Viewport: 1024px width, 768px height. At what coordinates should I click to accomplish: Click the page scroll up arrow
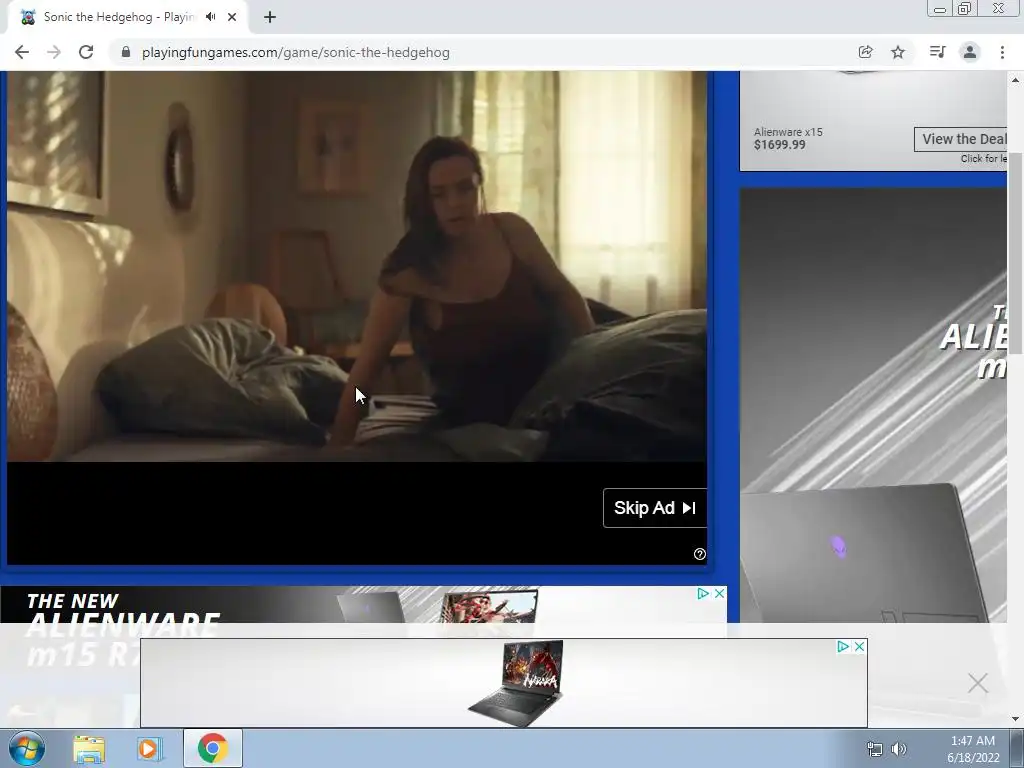[x=1015, y=80]
